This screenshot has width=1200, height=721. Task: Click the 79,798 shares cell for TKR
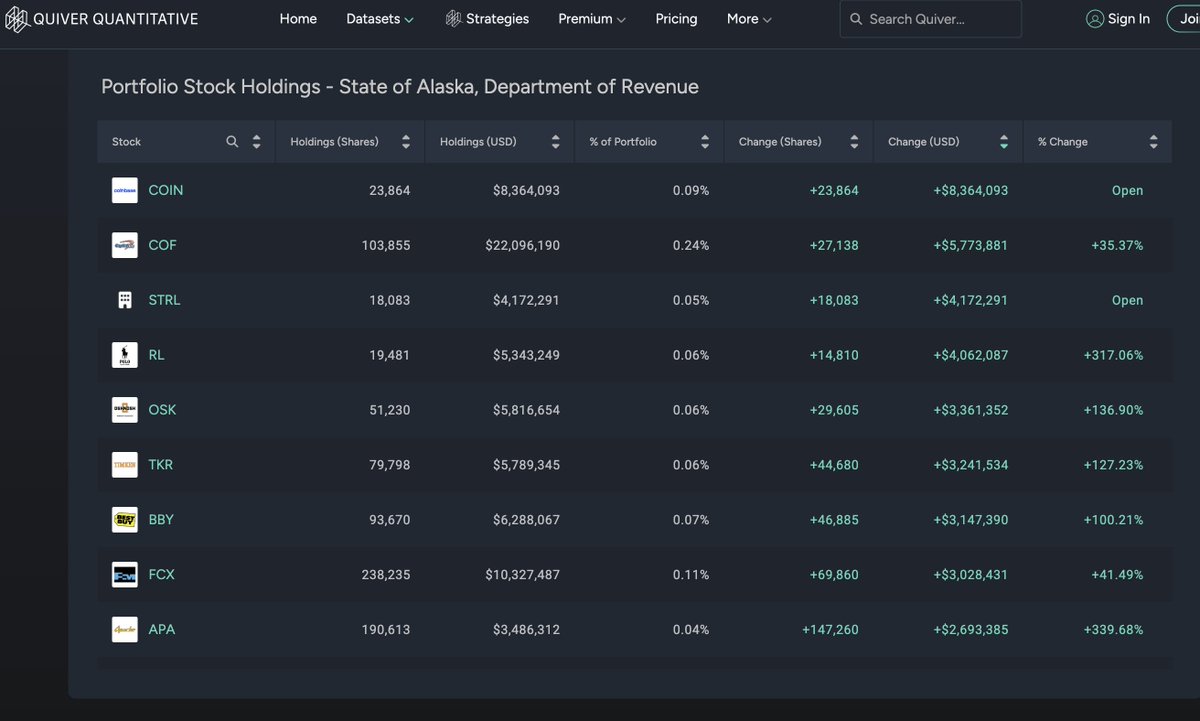point(390,465)
